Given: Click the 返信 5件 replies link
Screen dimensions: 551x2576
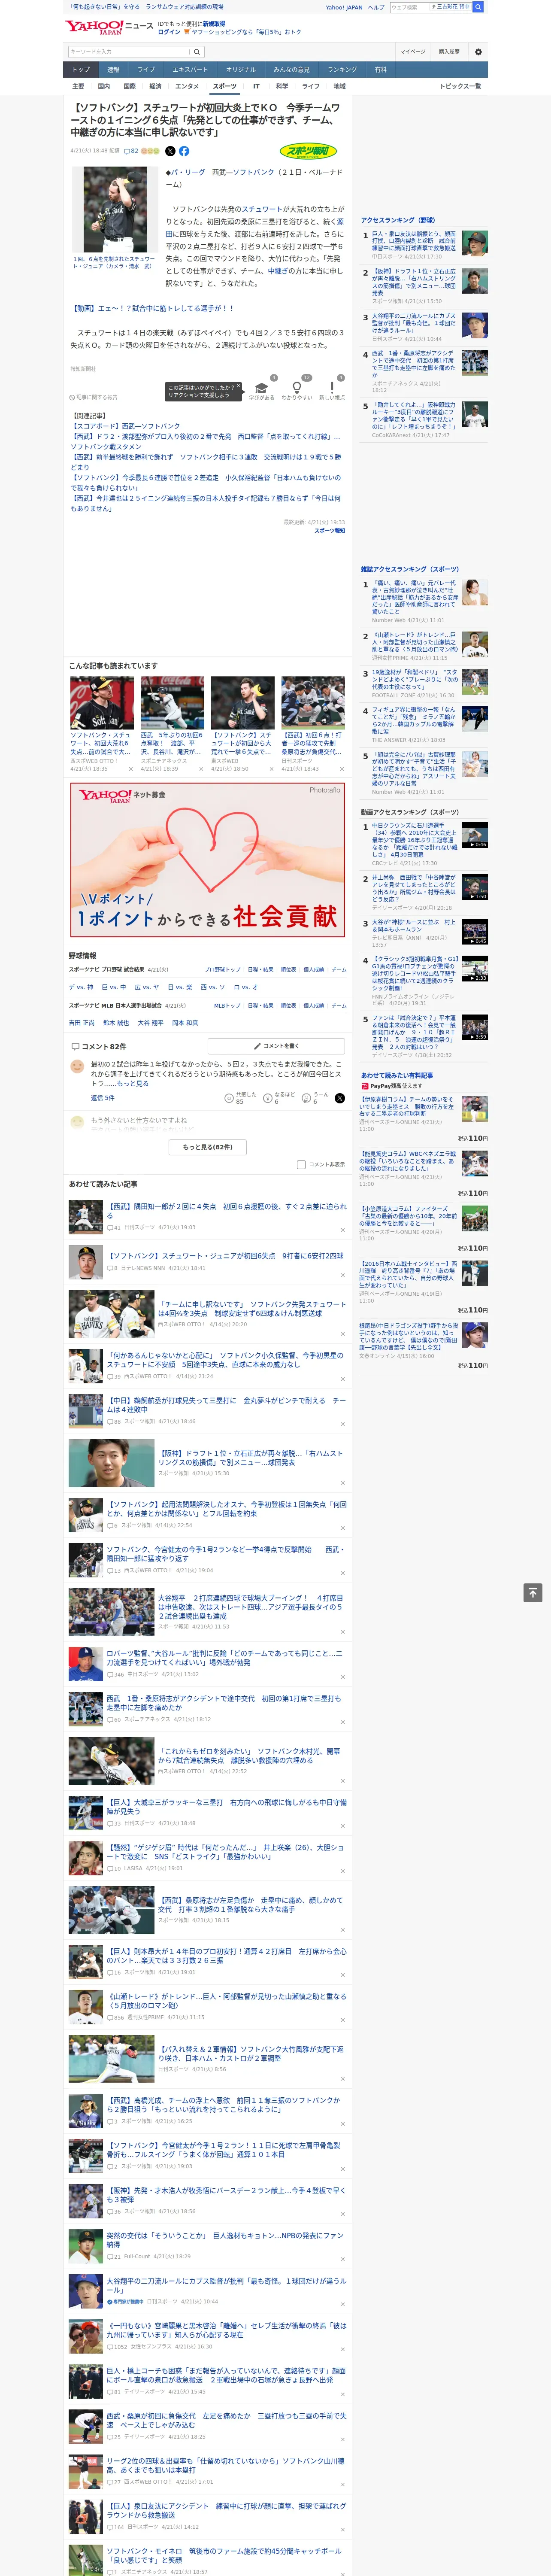Looking at the screenshot, I should click(103, 1097).
